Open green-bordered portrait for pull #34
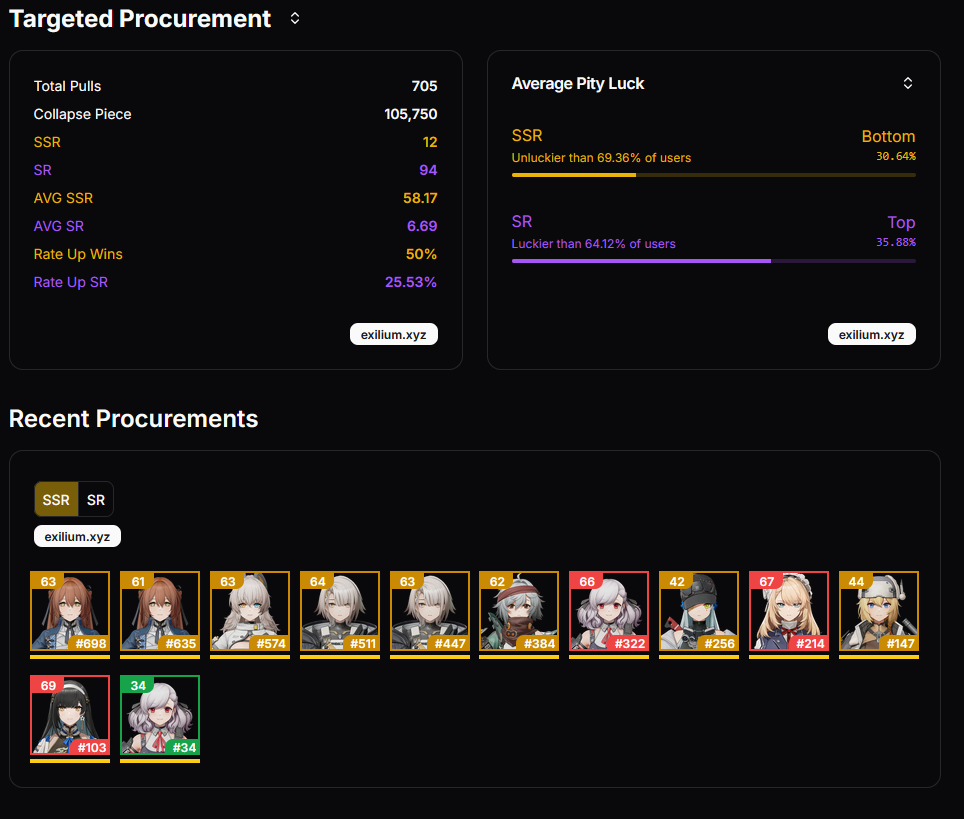 coord(160,714)
